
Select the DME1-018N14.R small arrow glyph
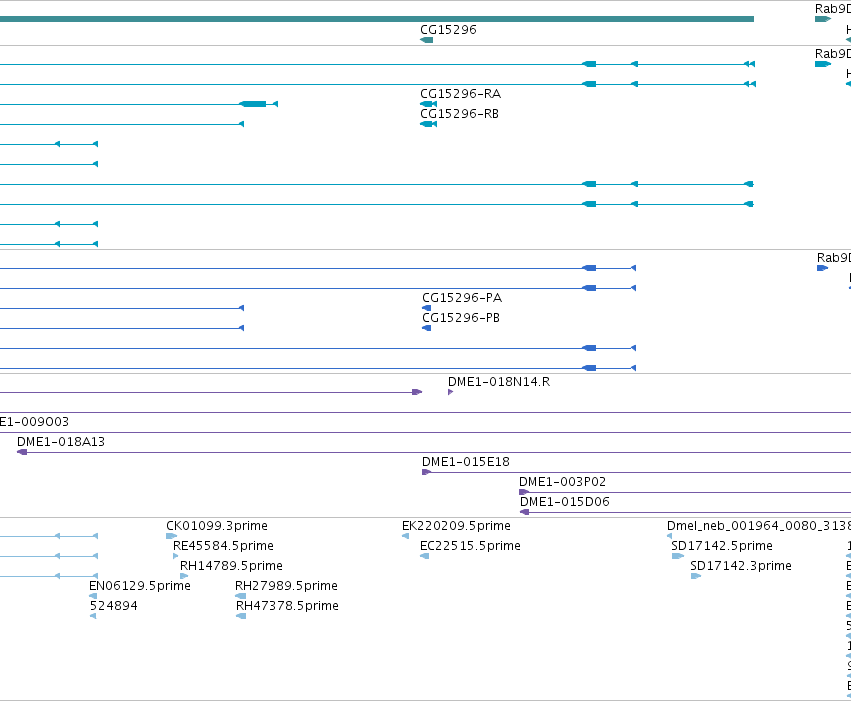point(450,392)
